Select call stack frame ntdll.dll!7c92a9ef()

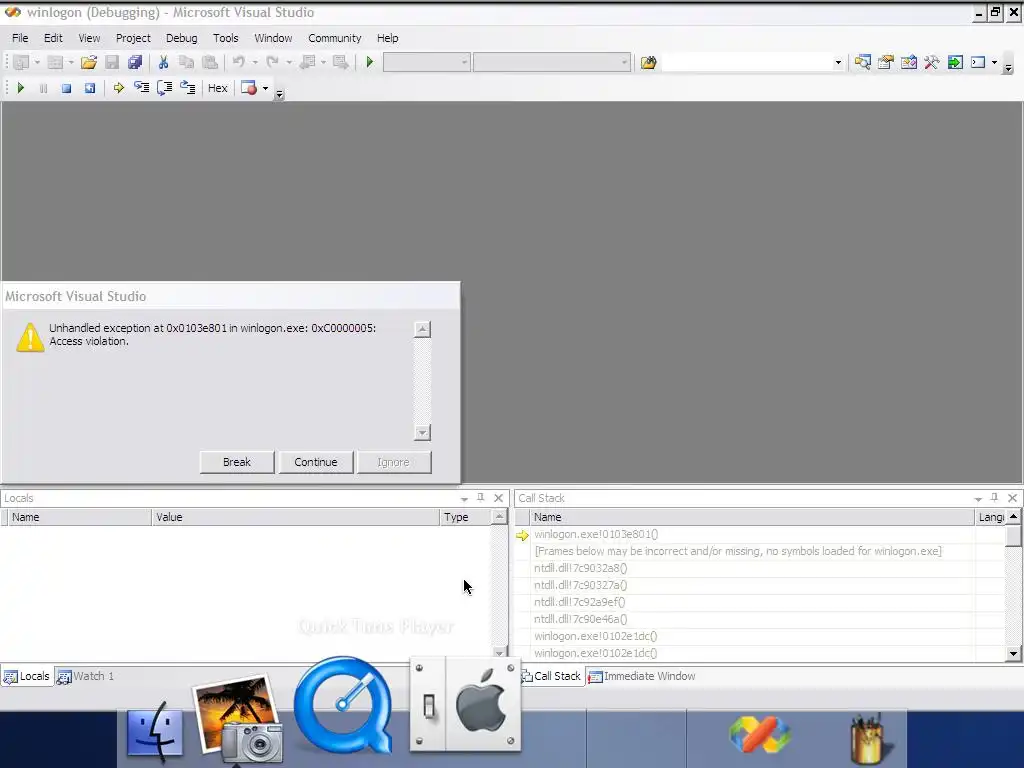coord(579,602)
